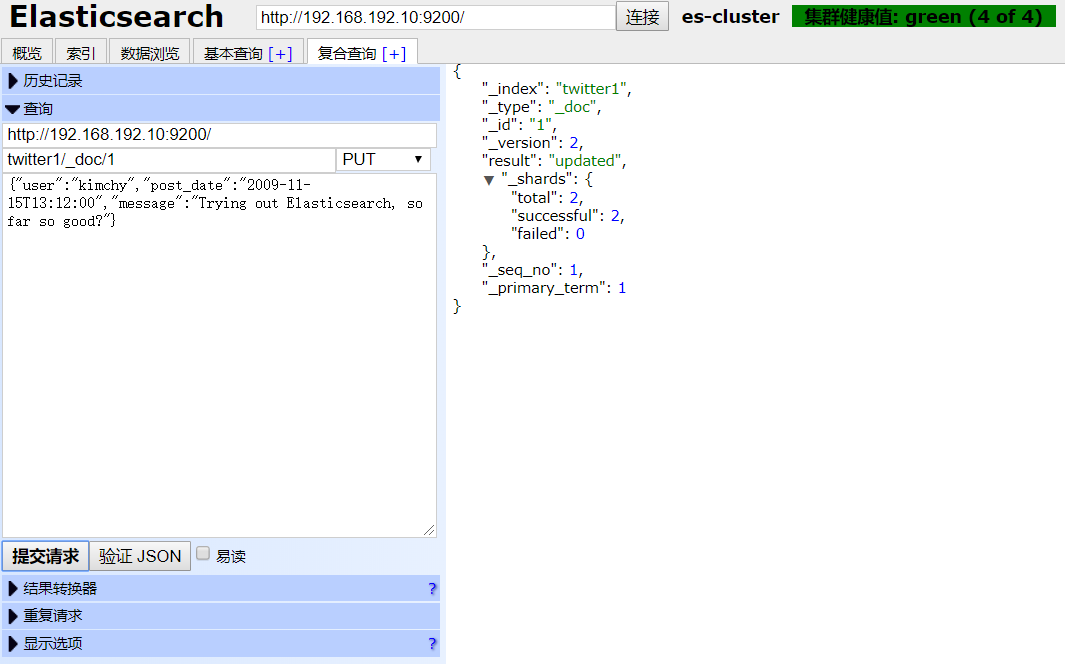Switch to the 基本查询 tab
Screen dimensions: 1065x666
click(233, 54)
